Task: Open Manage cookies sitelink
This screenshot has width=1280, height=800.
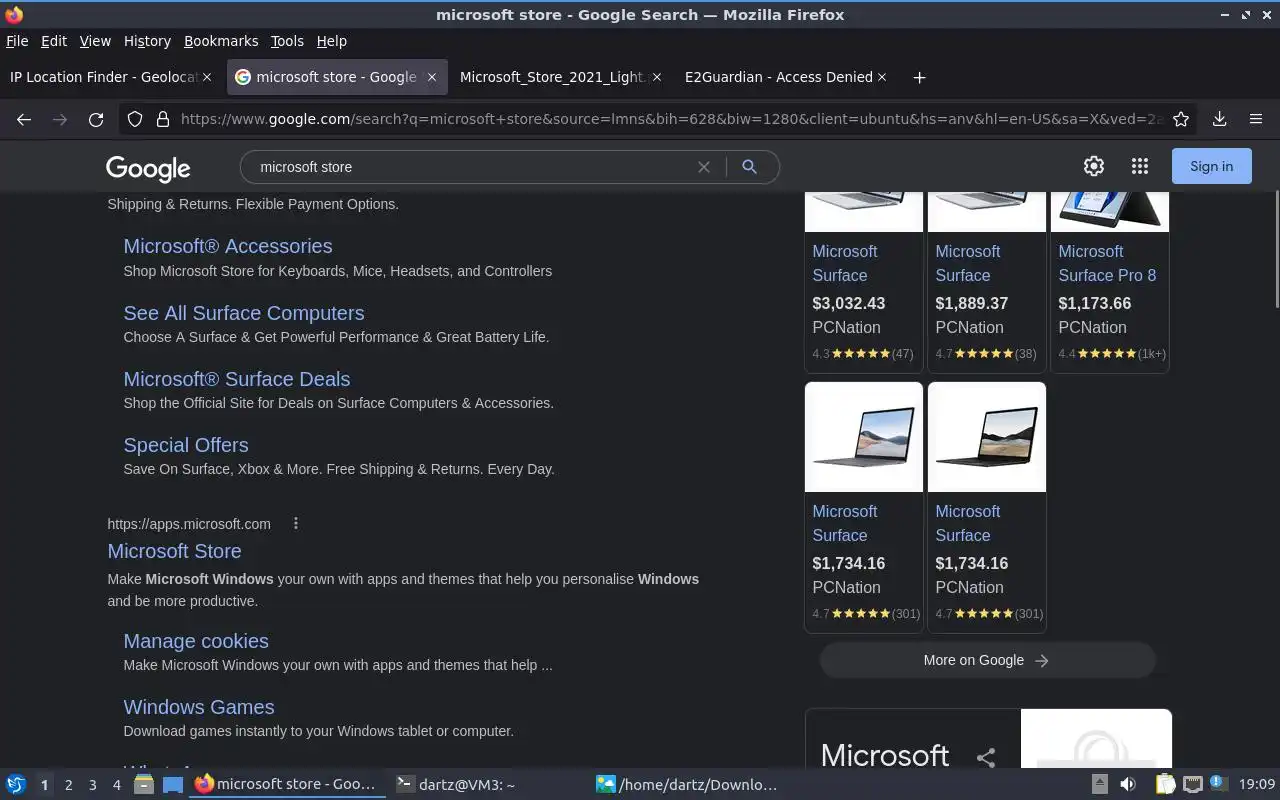Action: pos(196,641)
